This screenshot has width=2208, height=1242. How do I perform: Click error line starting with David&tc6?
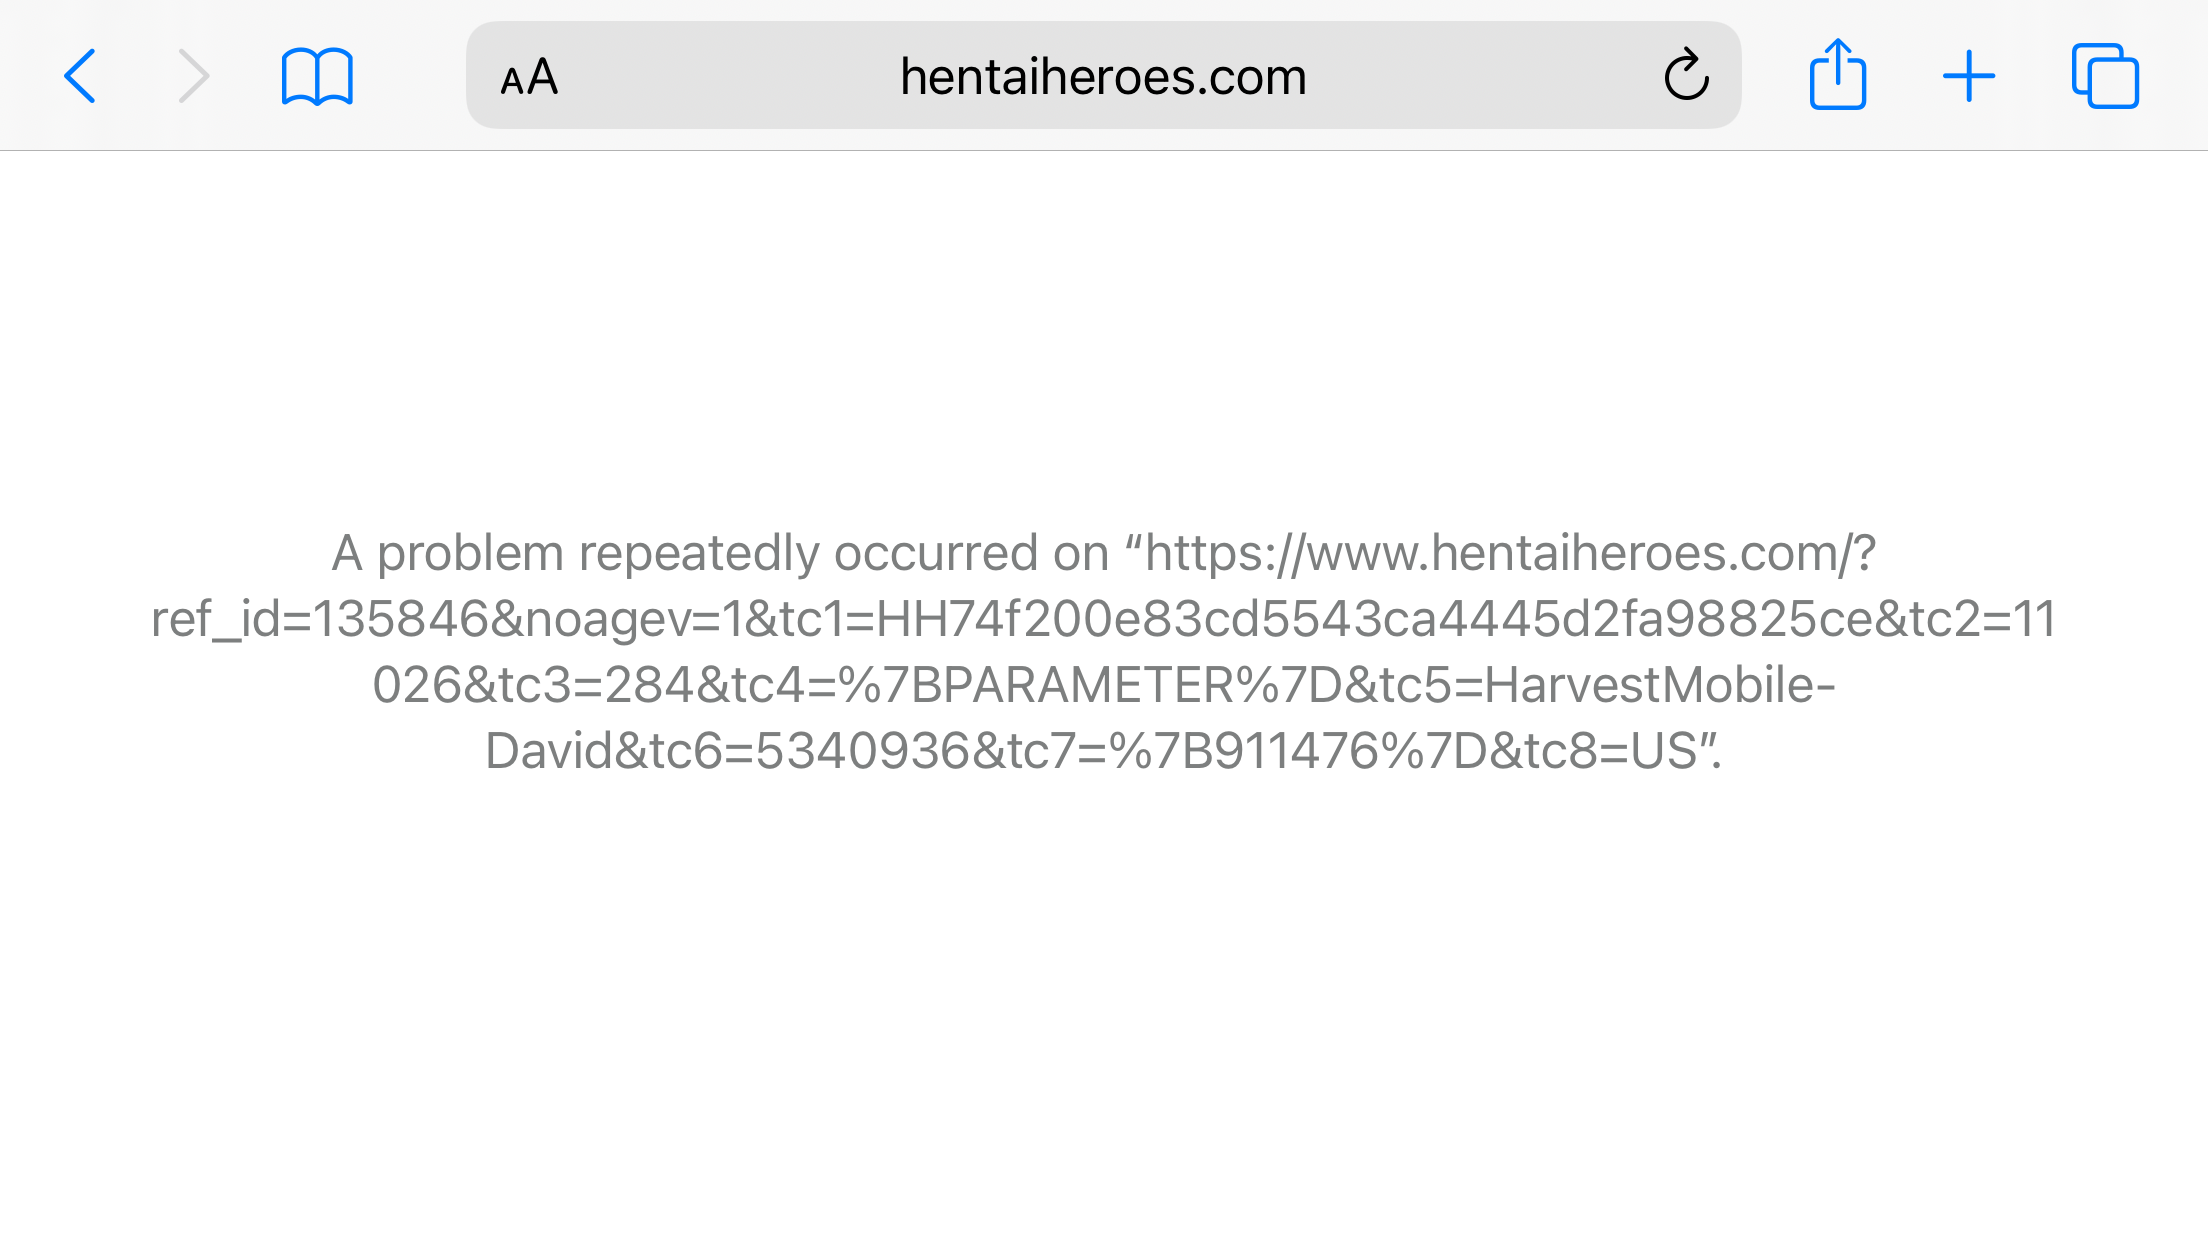pyautogui.click(x=1103, y=751)
